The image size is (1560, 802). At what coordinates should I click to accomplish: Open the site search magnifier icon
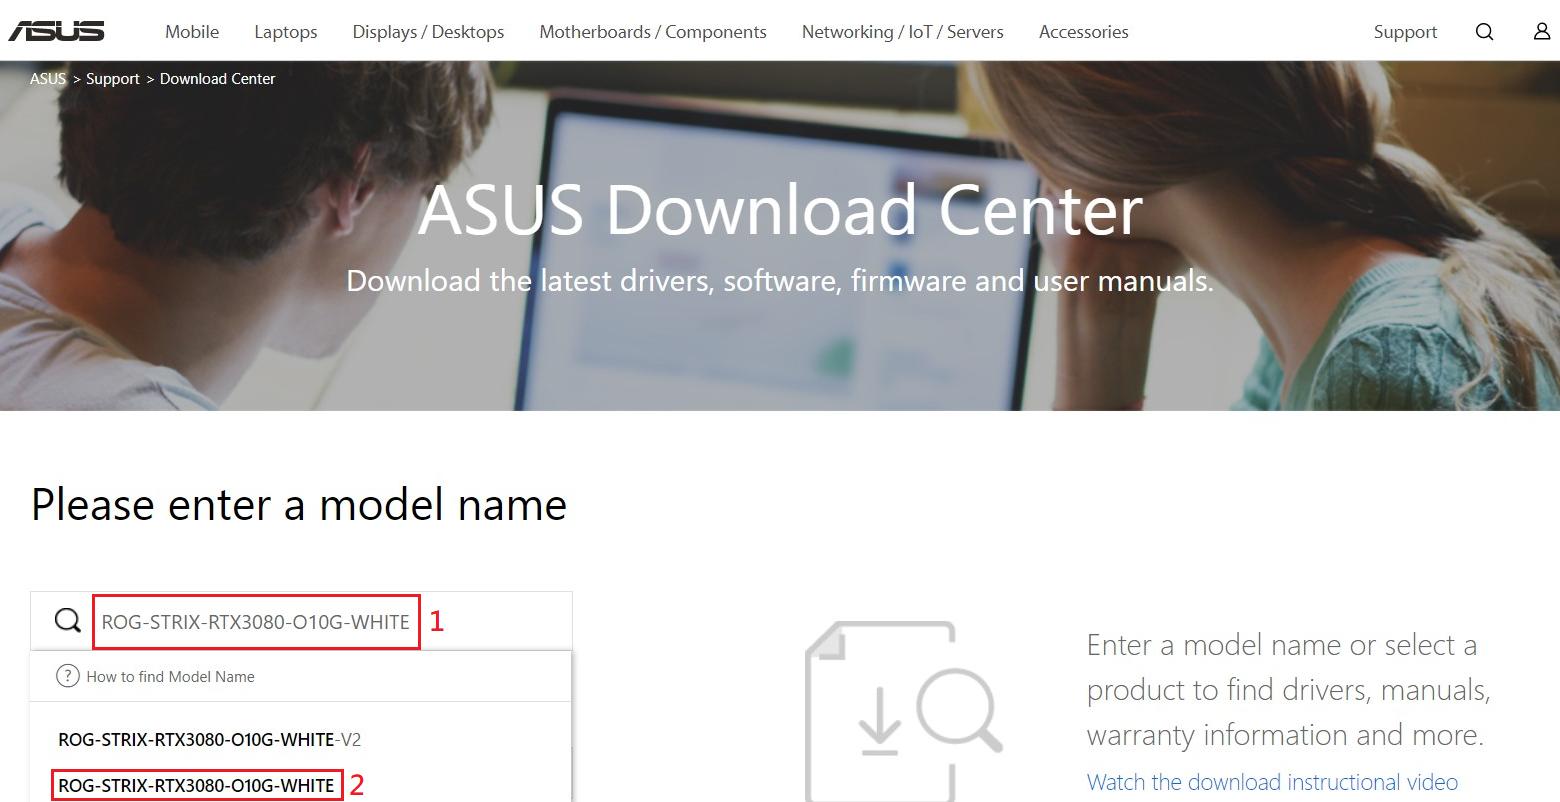point(1485,32)
